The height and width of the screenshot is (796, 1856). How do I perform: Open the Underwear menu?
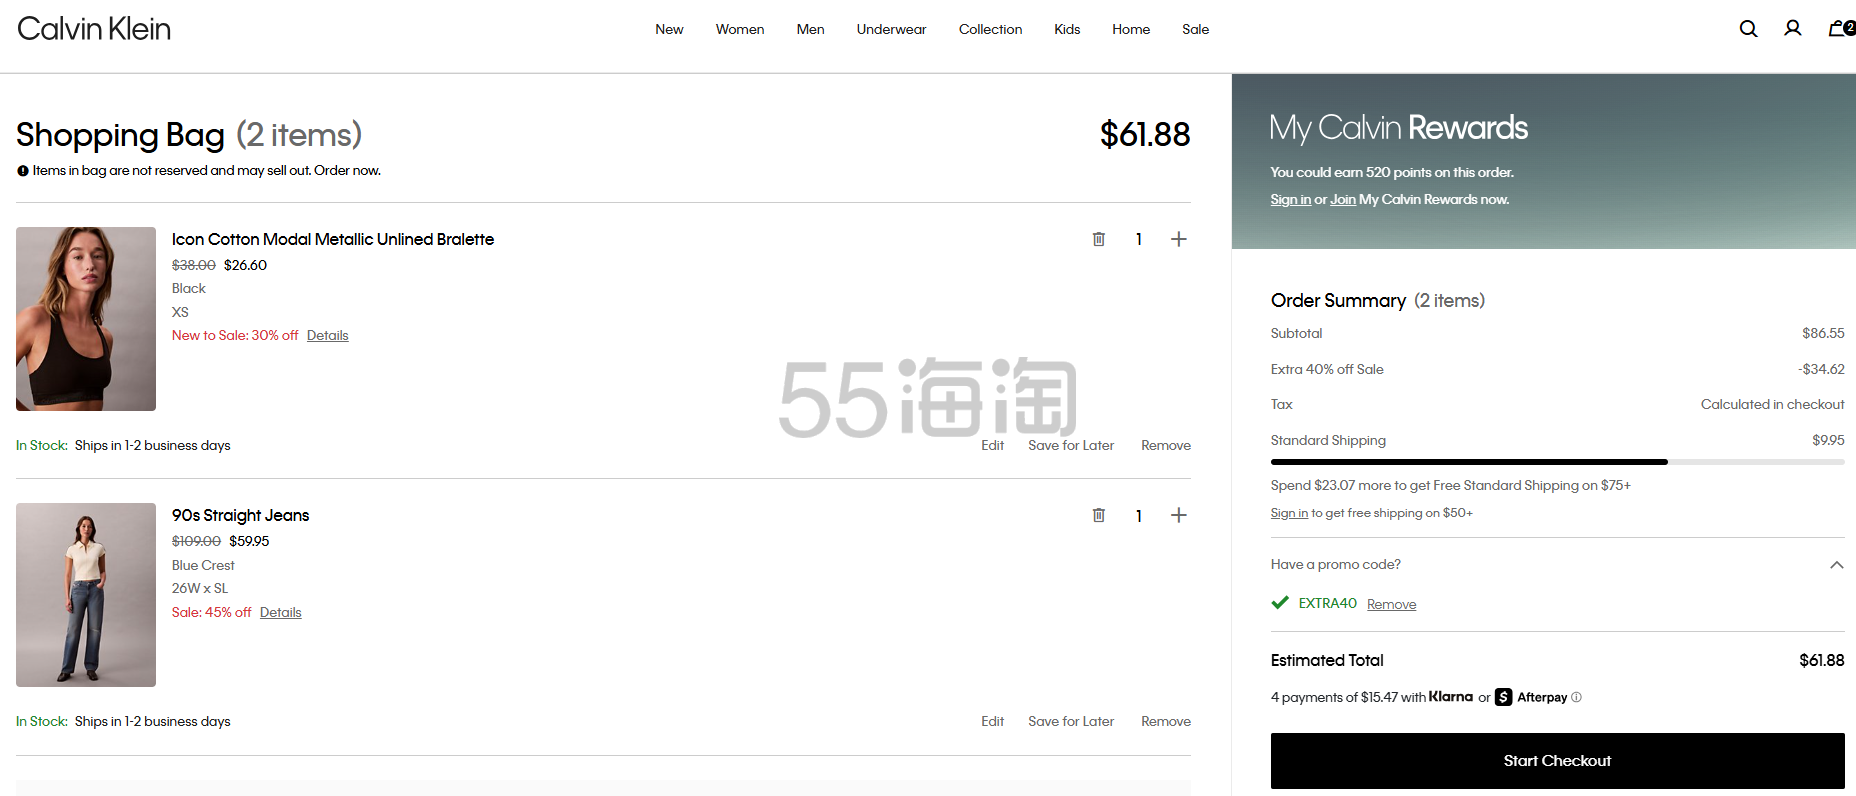tap(891, 29)
